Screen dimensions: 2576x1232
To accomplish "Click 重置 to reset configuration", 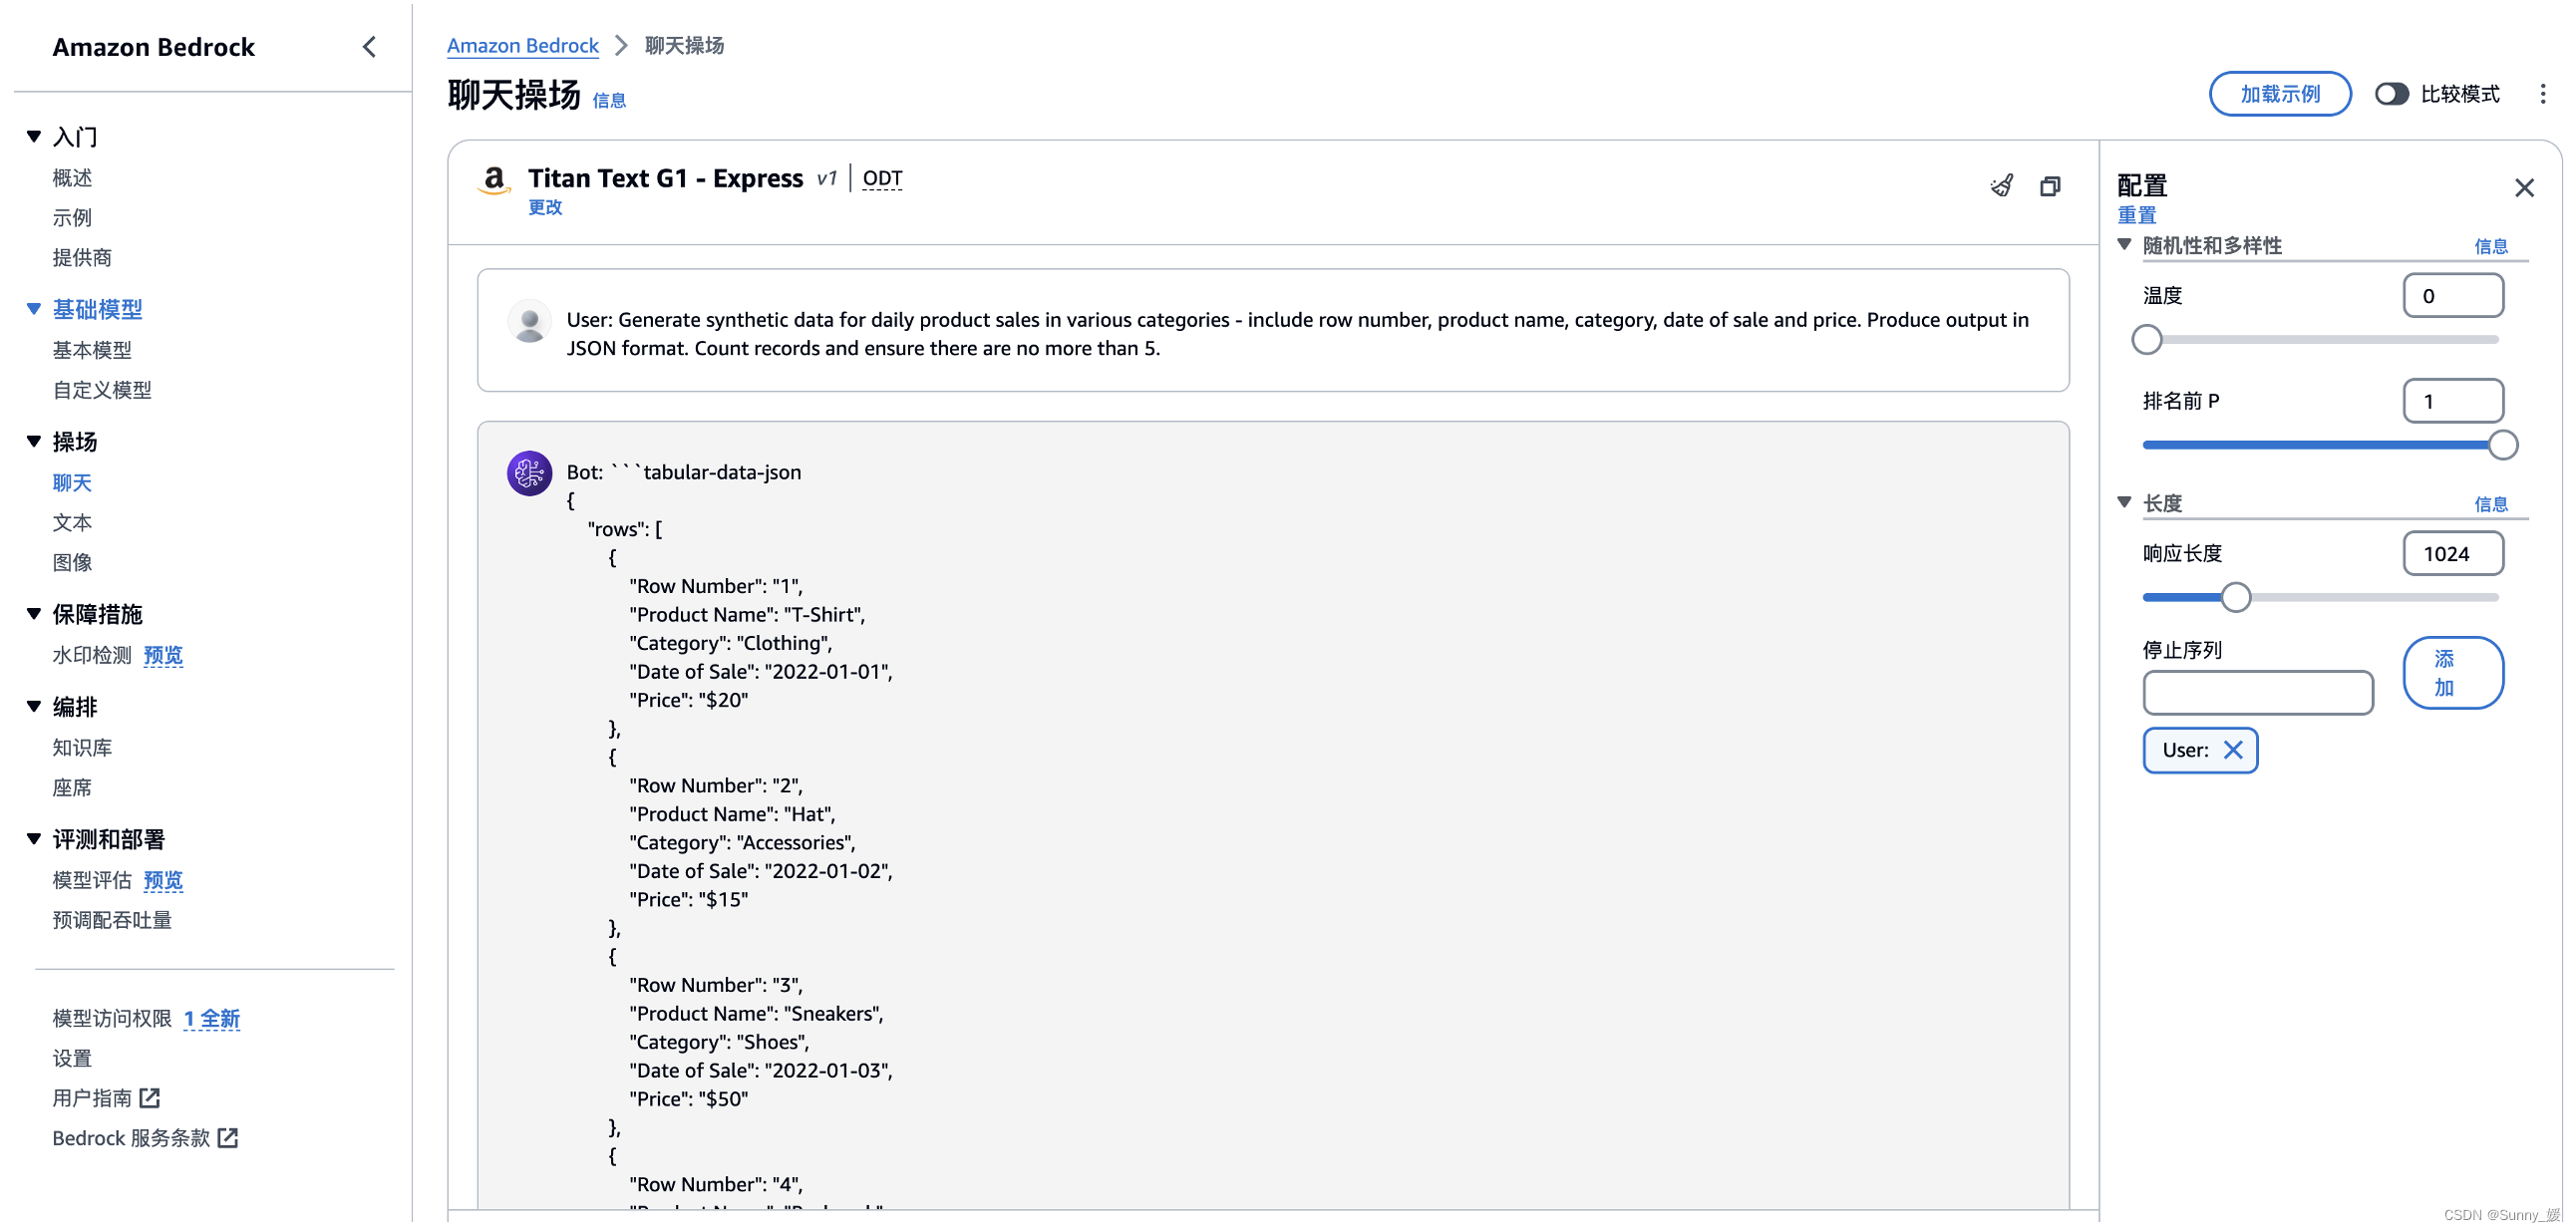I will coord(2137,215).
